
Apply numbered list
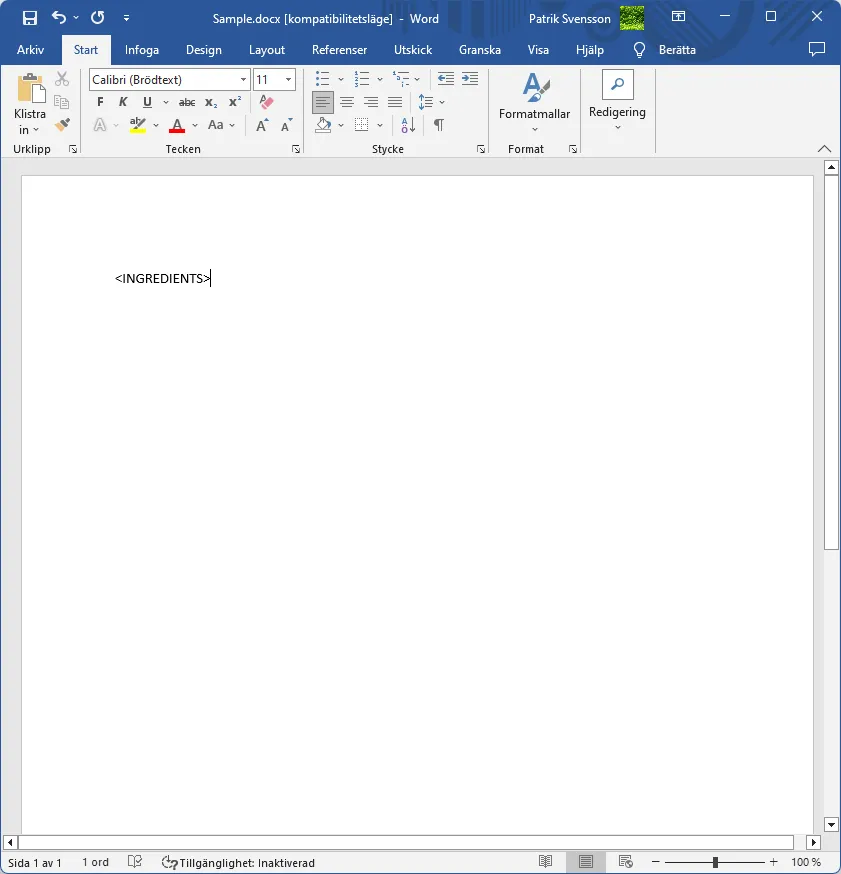point(362,79)
